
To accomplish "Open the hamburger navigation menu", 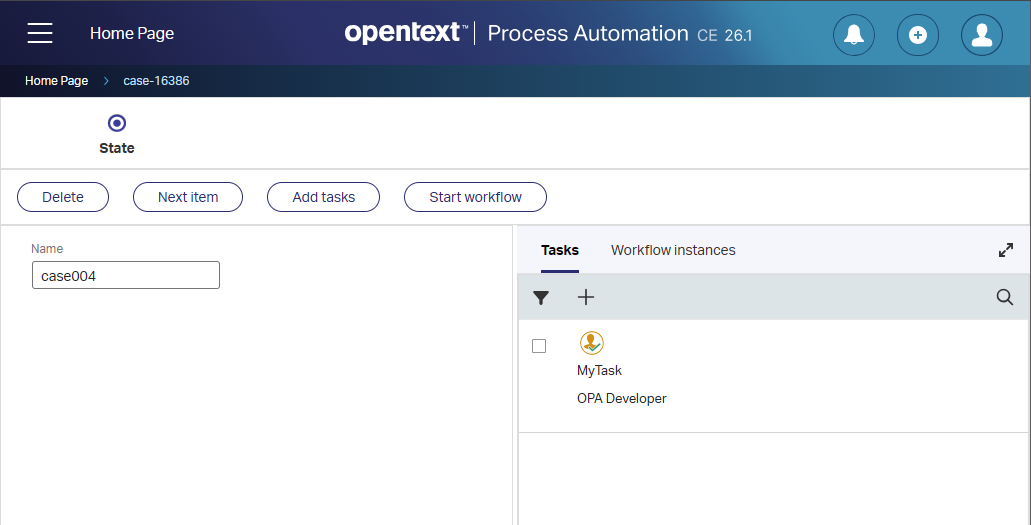I will (40, 33).
